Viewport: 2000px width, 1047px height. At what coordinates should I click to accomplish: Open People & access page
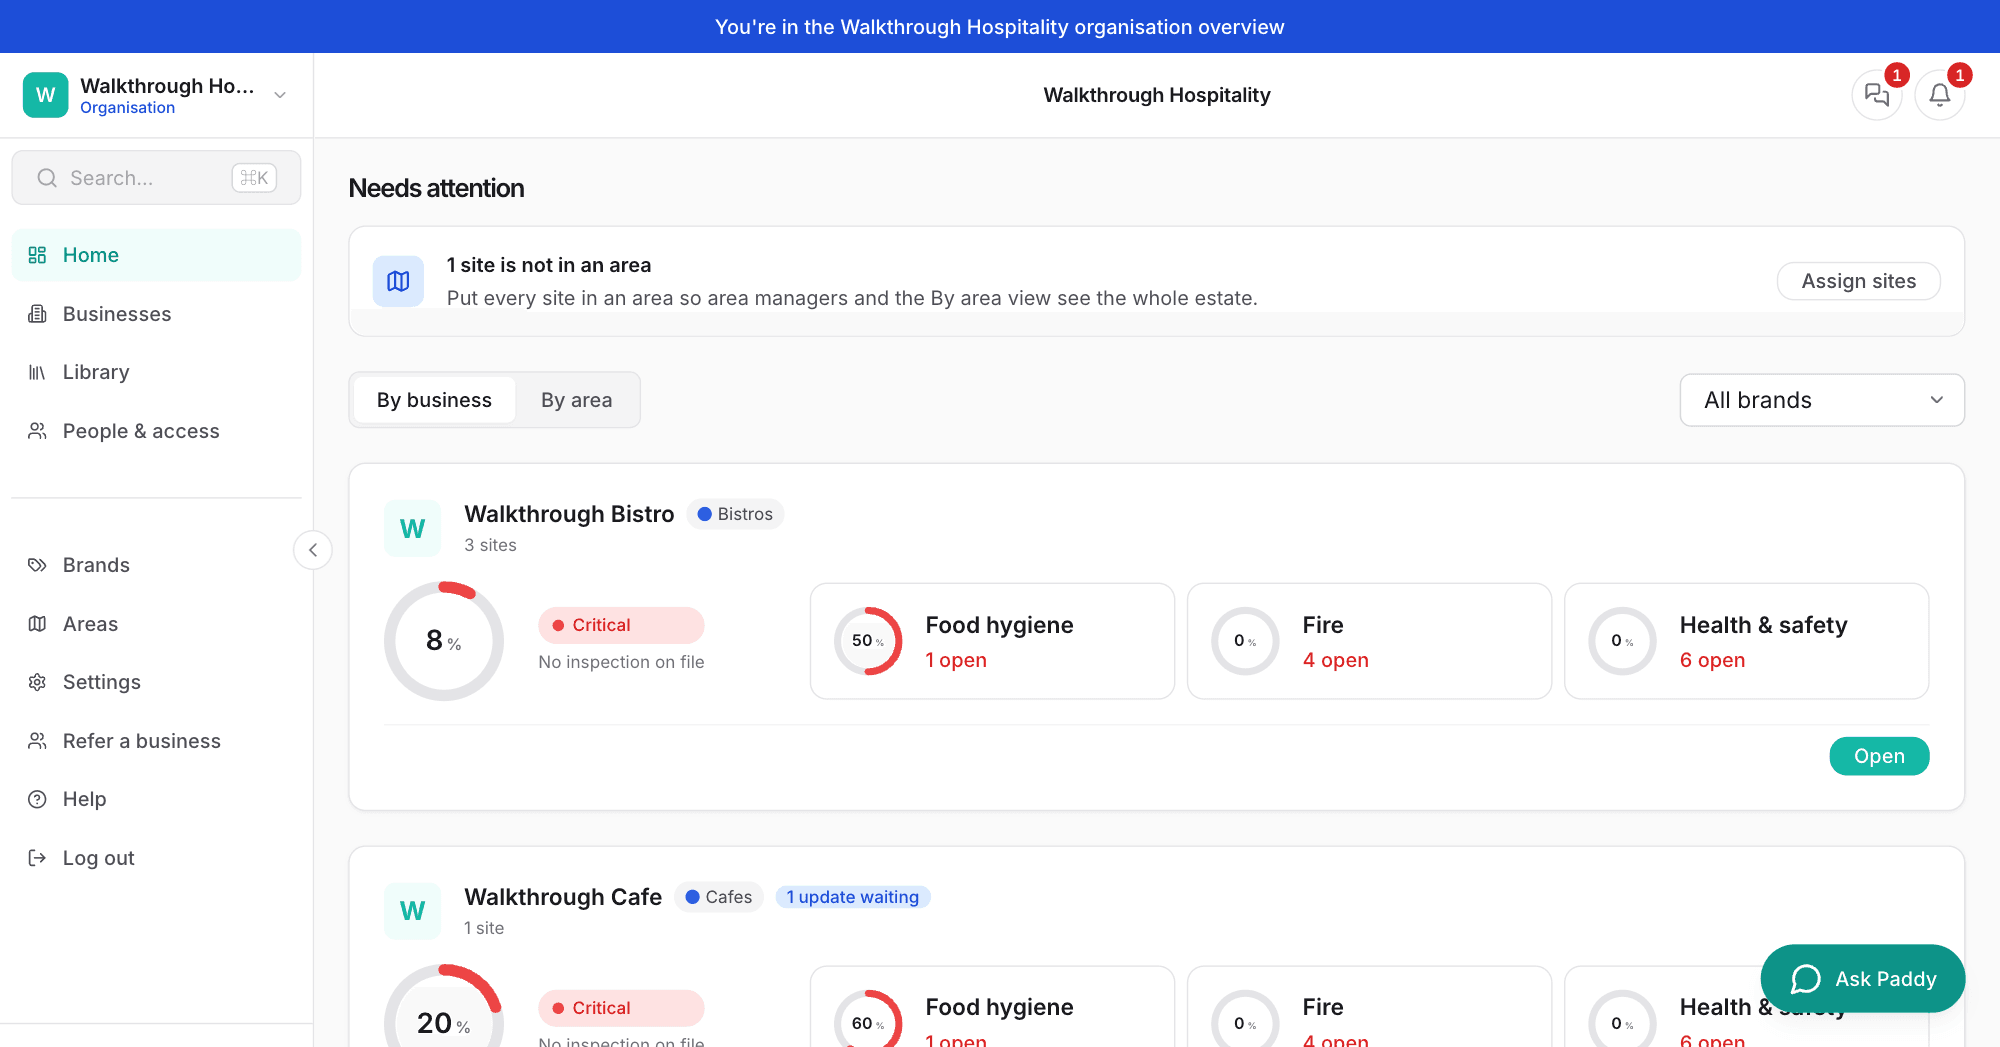tap(156, 431)
